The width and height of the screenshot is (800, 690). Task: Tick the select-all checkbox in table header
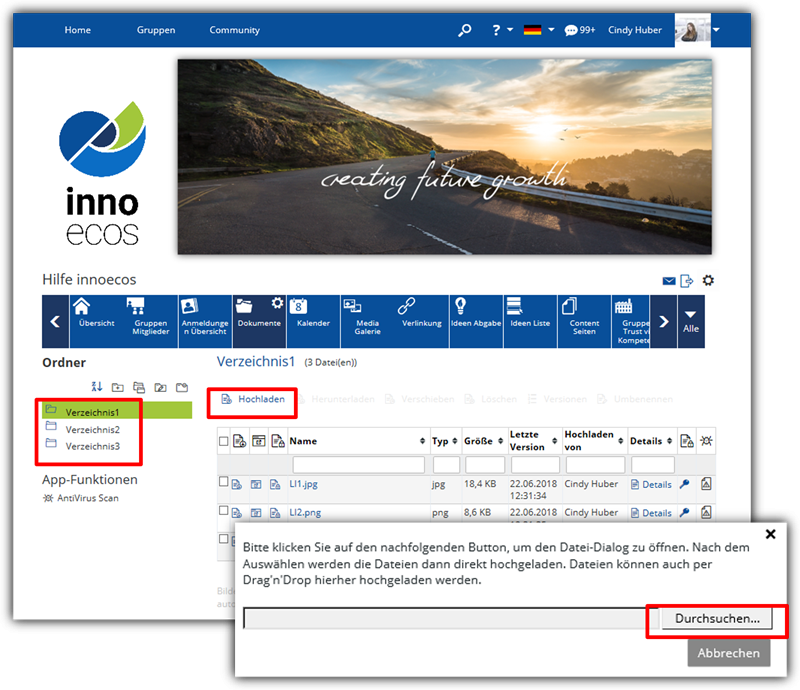click(224, 441)
